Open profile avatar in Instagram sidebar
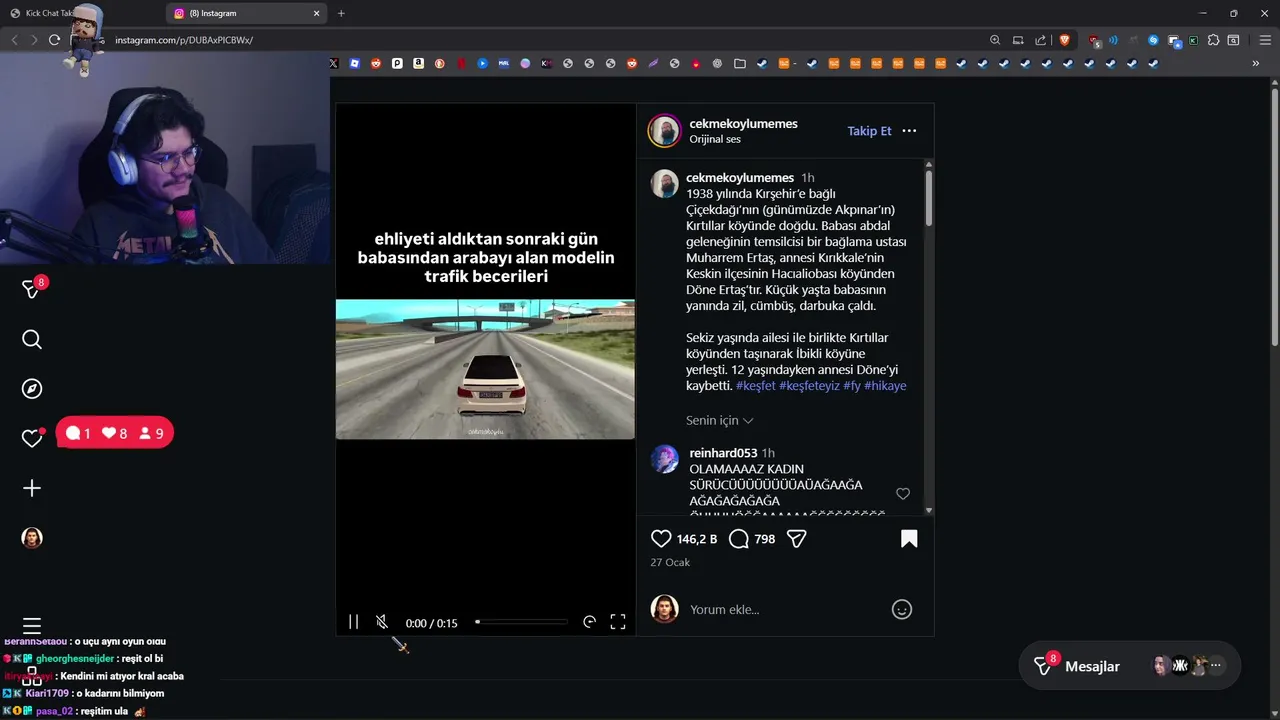Screen dimensions: 1280x720 point(32,538)
